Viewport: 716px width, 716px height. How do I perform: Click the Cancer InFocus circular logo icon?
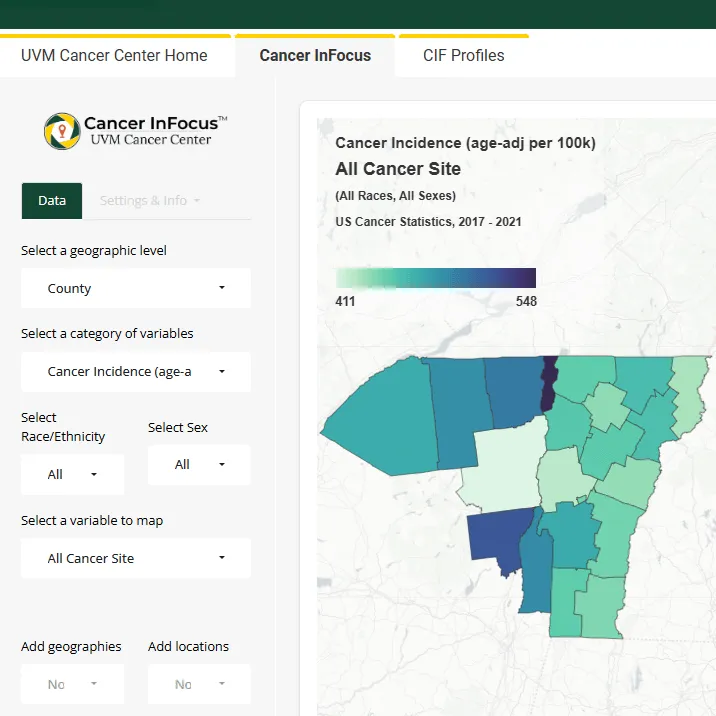click(62, 131)
